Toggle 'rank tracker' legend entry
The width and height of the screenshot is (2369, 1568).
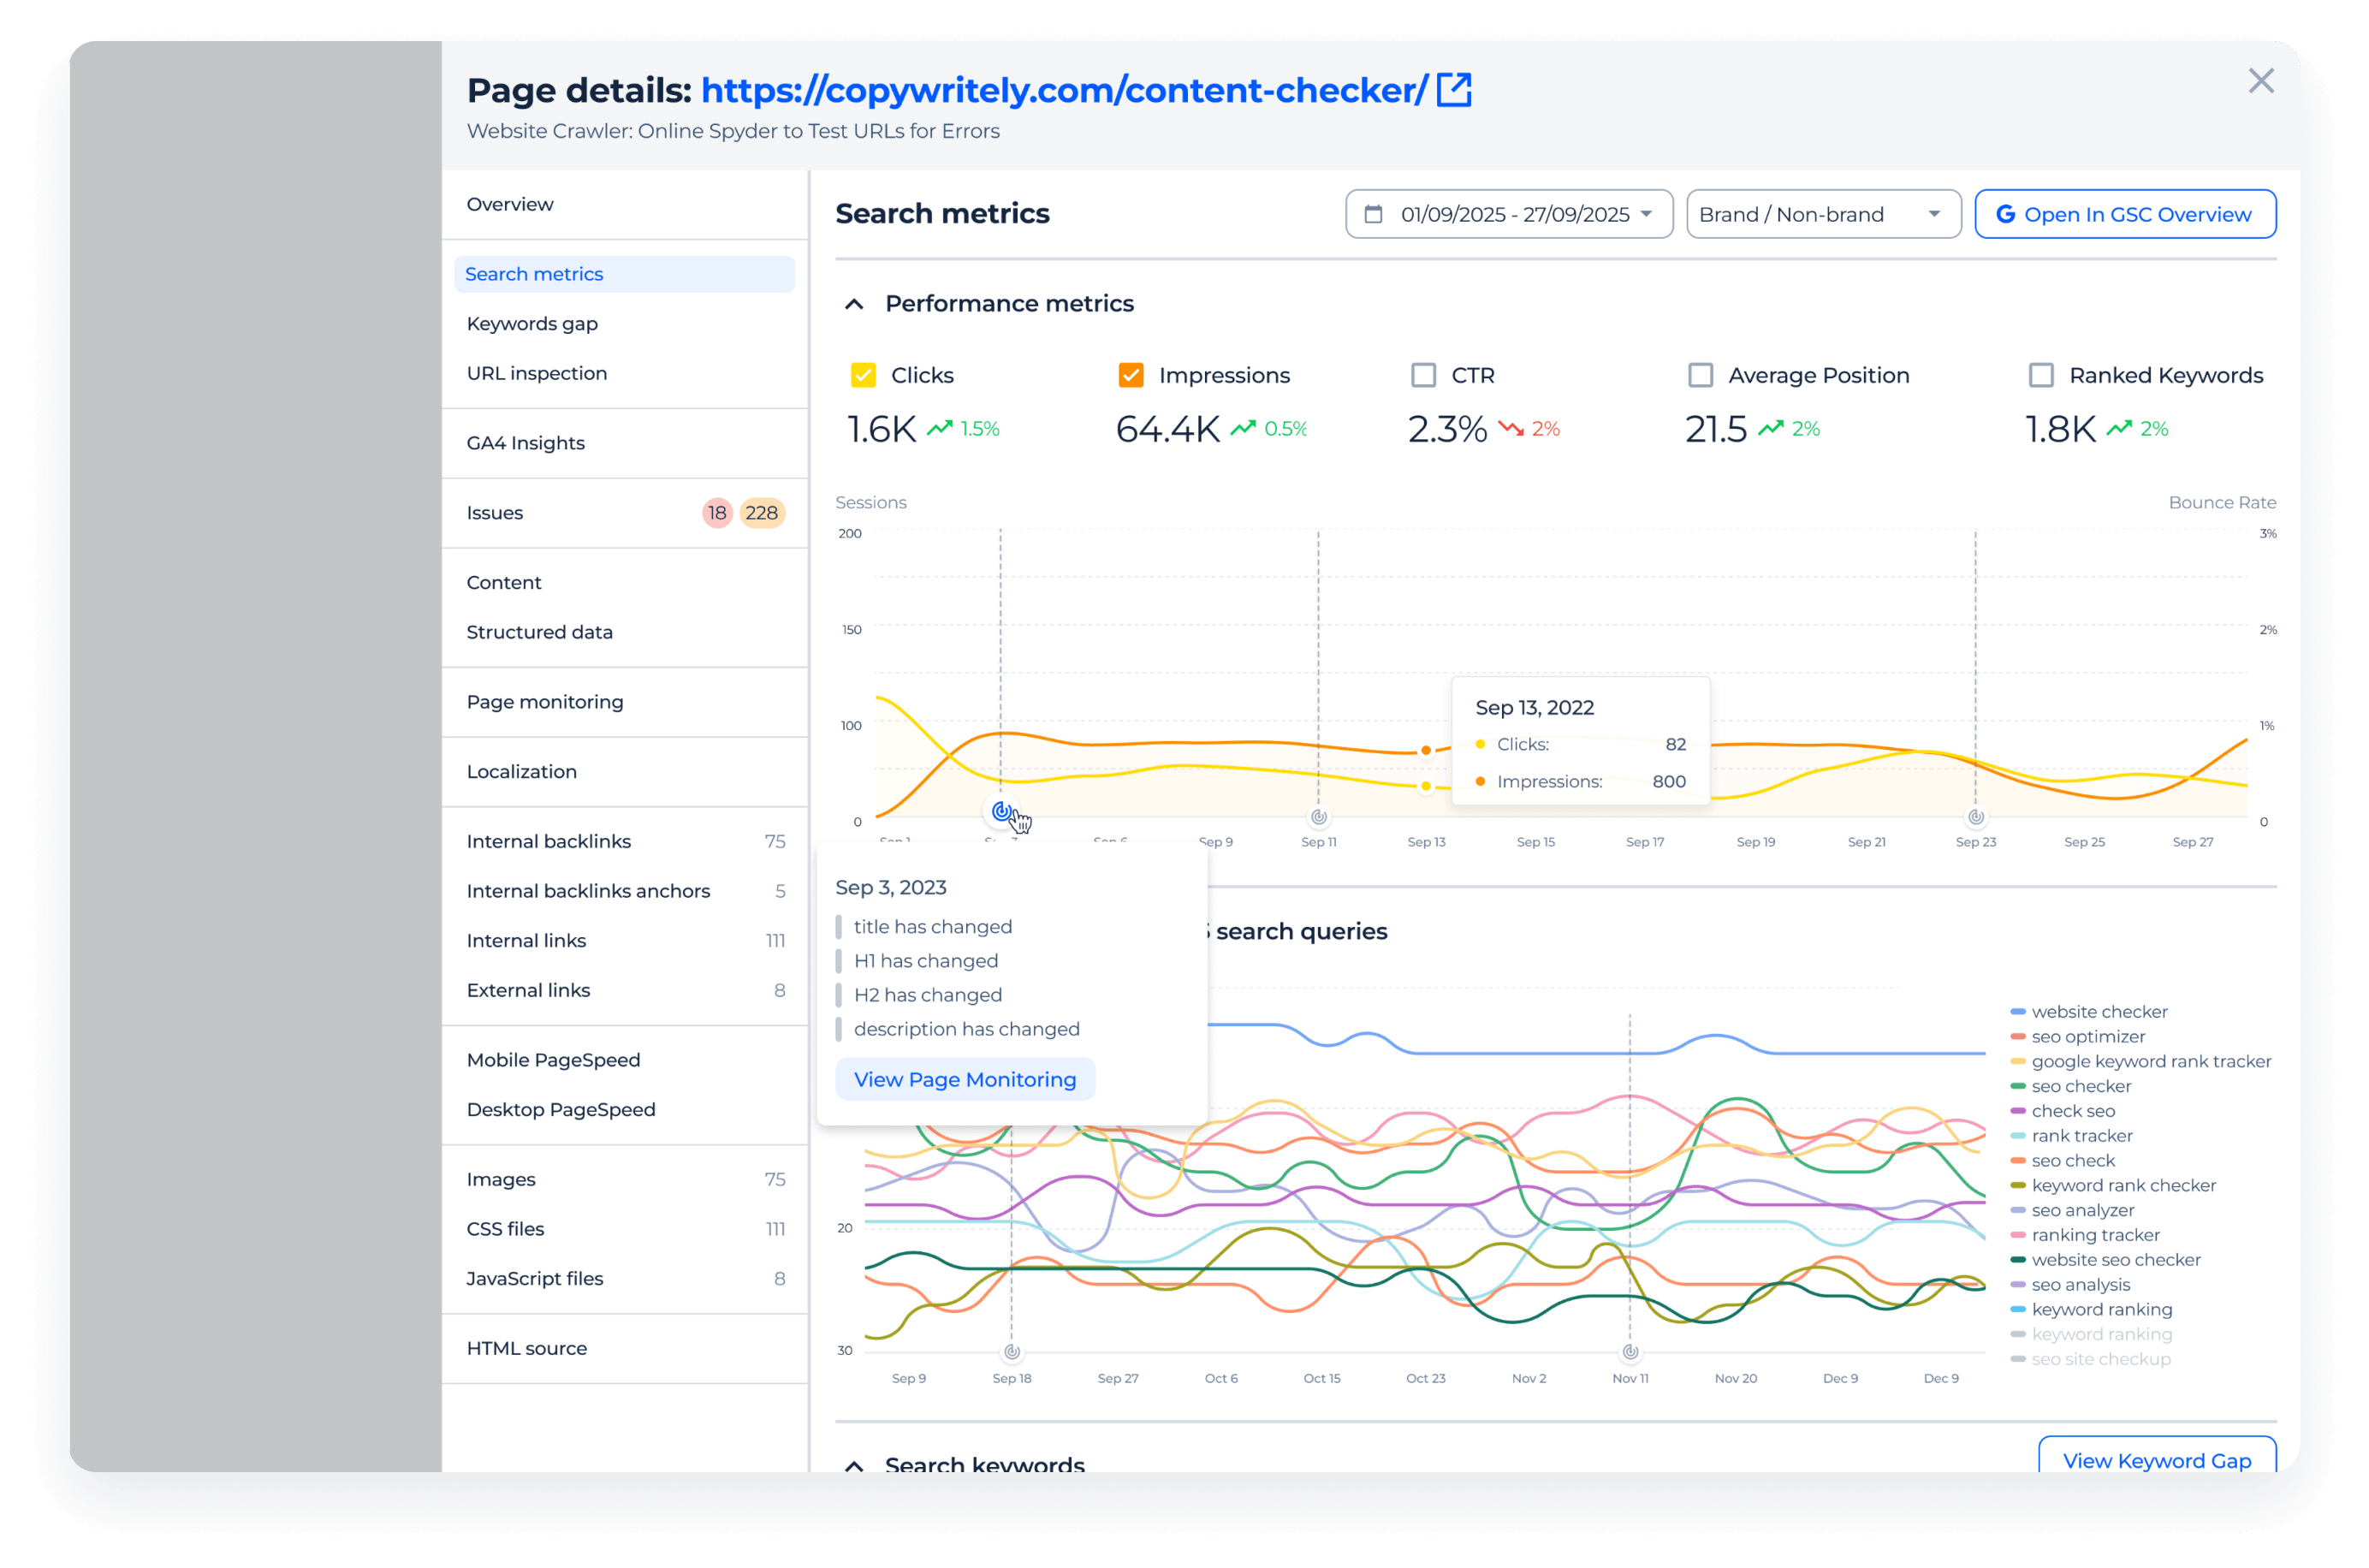point(2070,1136)
